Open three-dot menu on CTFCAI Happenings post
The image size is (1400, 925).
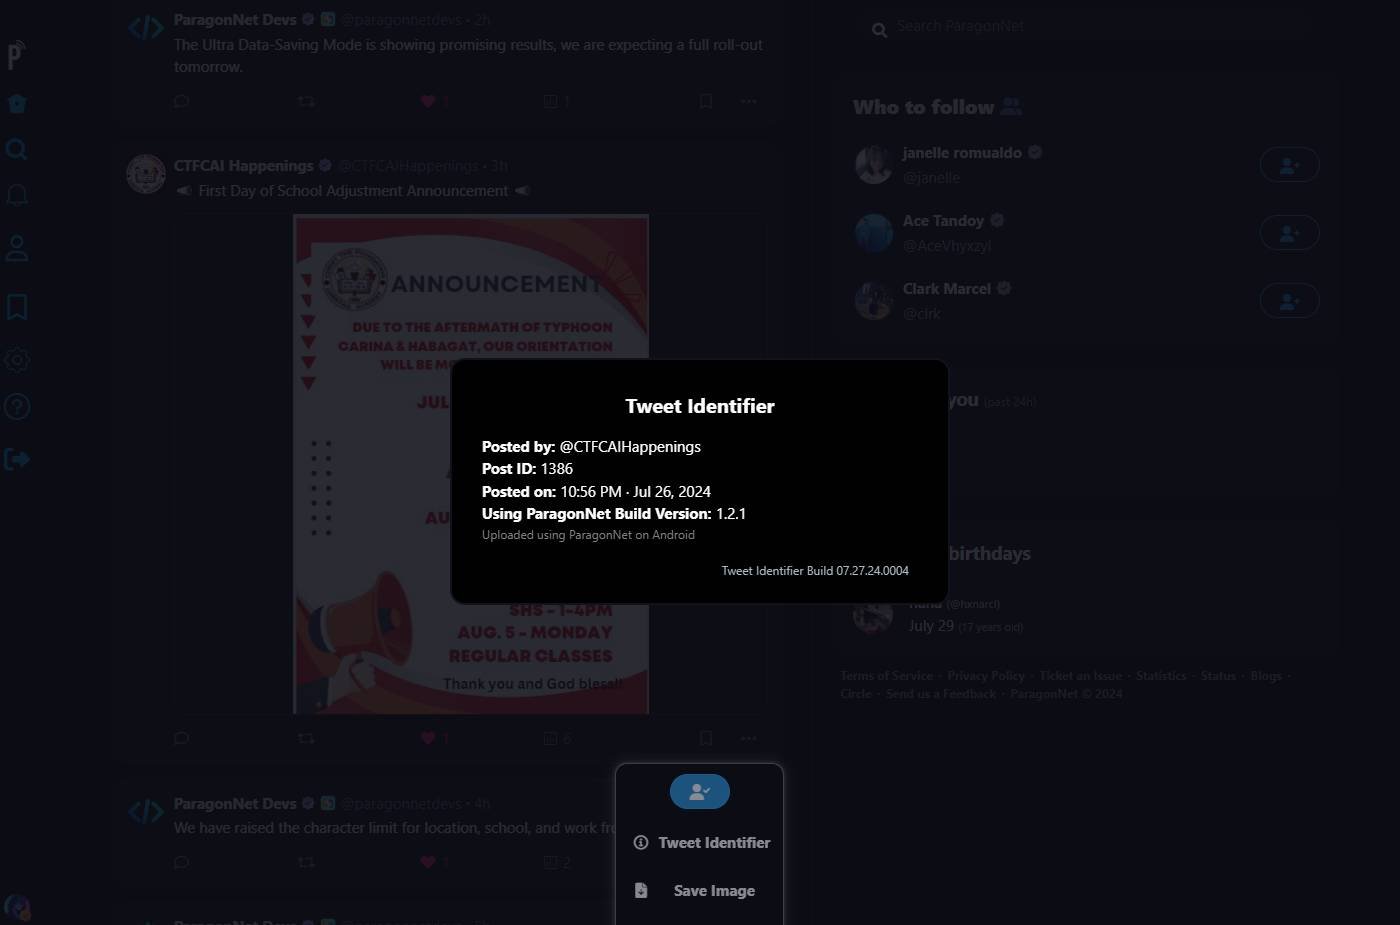click(x=748, y=738)
